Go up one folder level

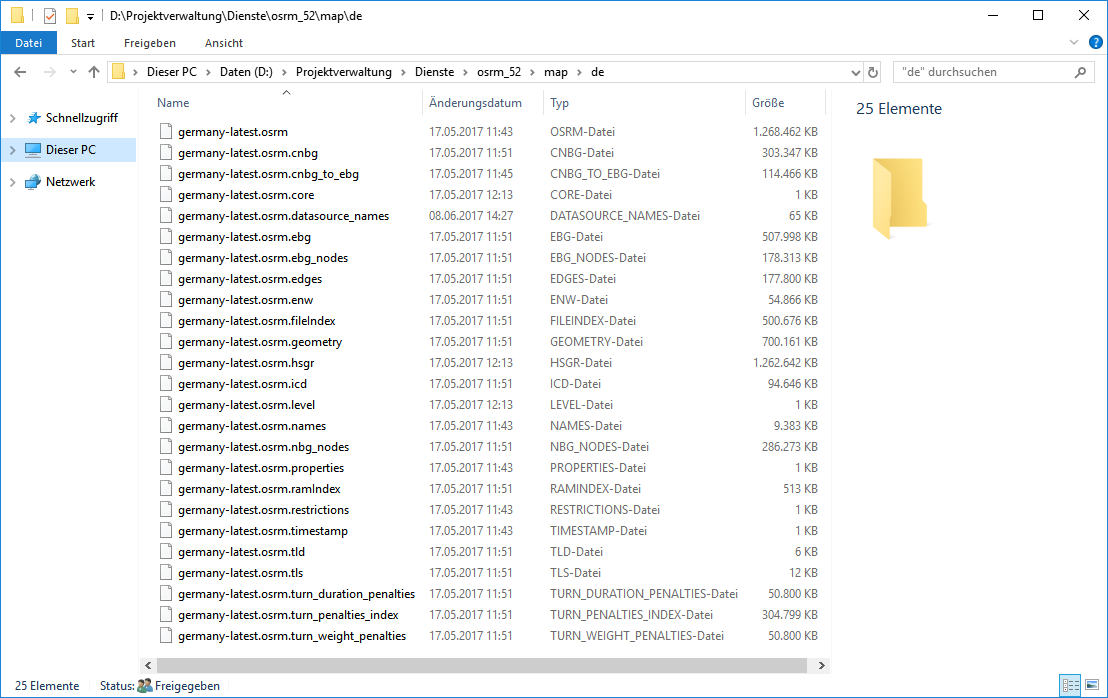94,72
